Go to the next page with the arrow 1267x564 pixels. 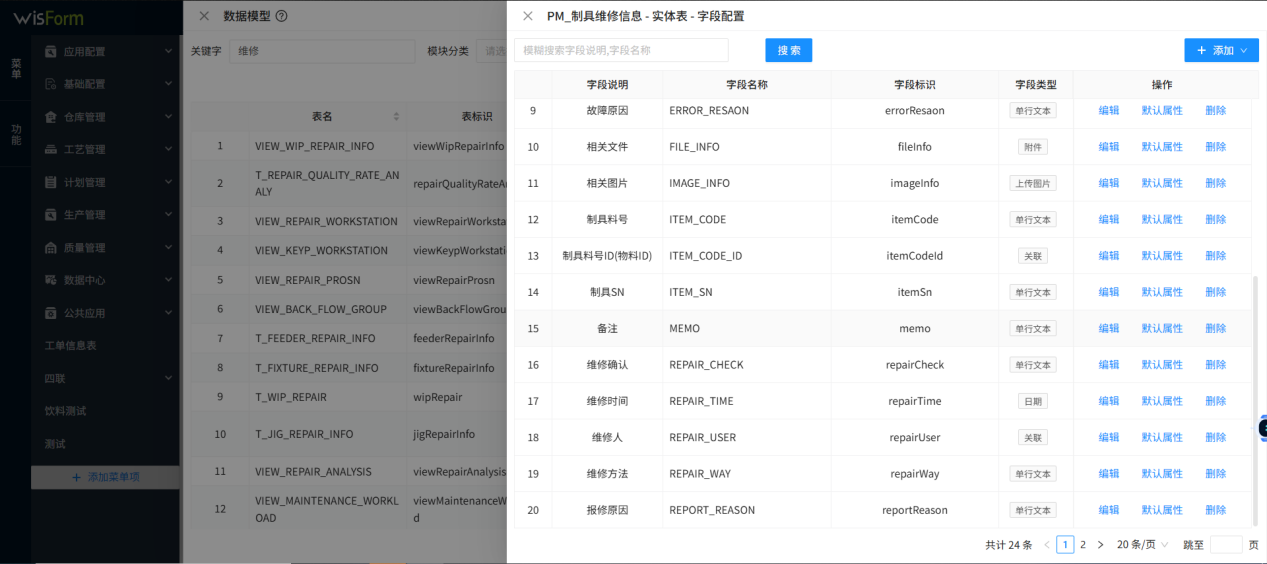pos(1100,545)
